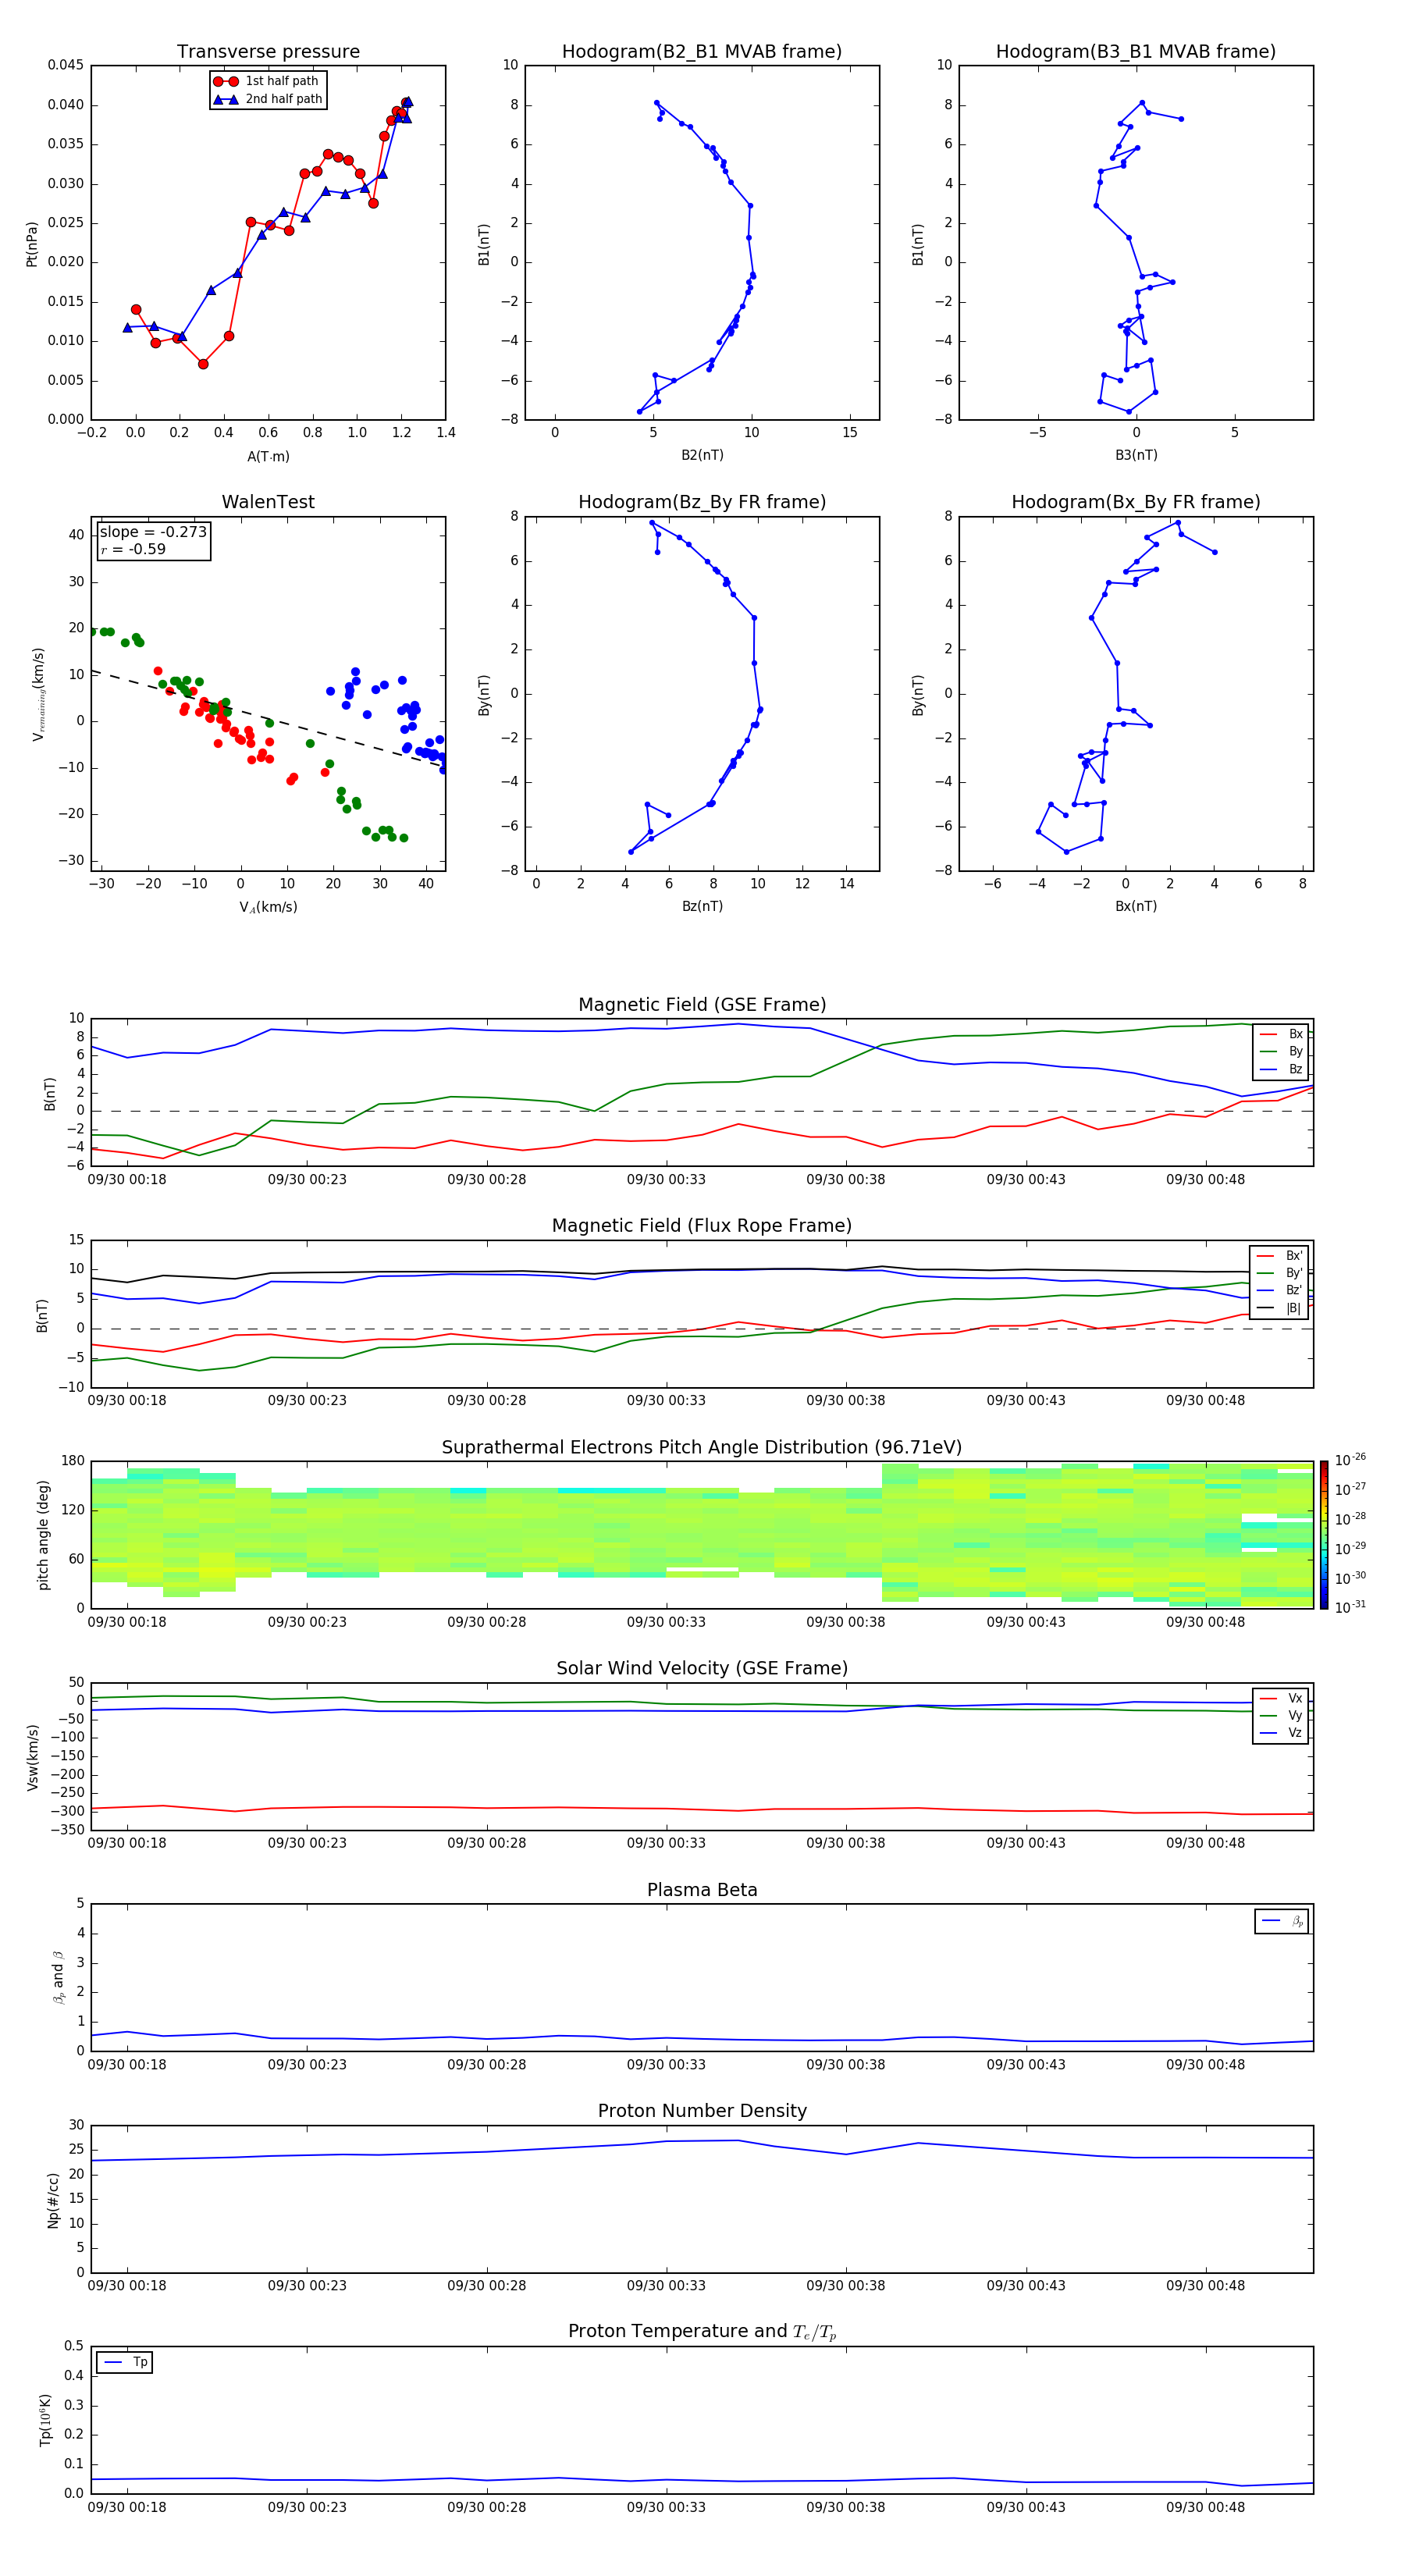Click the 'A(T·m)' x-axis label
This screenshot has width=1405, height=2576.
click(268, 456)
